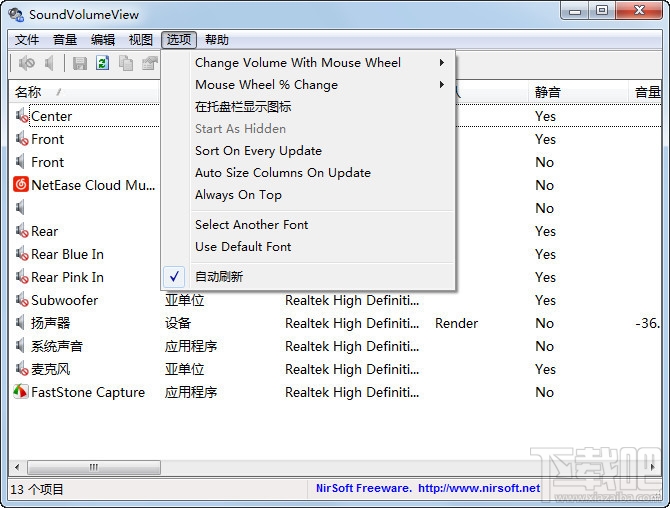Click the Render cell in 扬声器 row
Viewport: 670px width, 508px height.
(456, 323)
